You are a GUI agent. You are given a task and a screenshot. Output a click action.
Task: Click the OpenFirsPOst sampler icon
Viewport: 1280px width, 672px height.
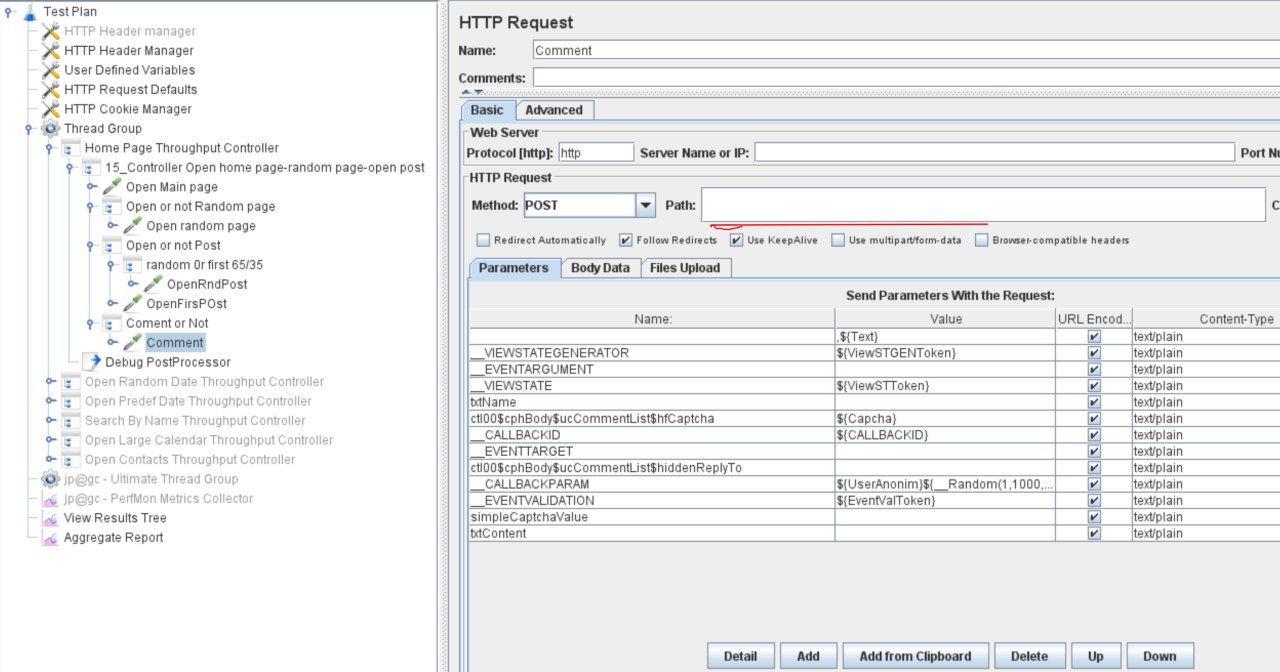(x=132, y=304)
